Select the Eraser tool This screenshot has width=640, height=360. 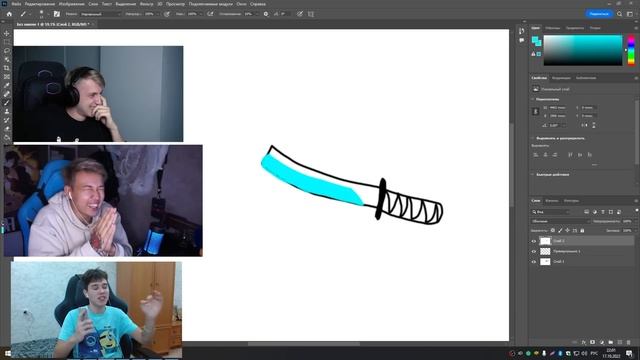(7, 129)
